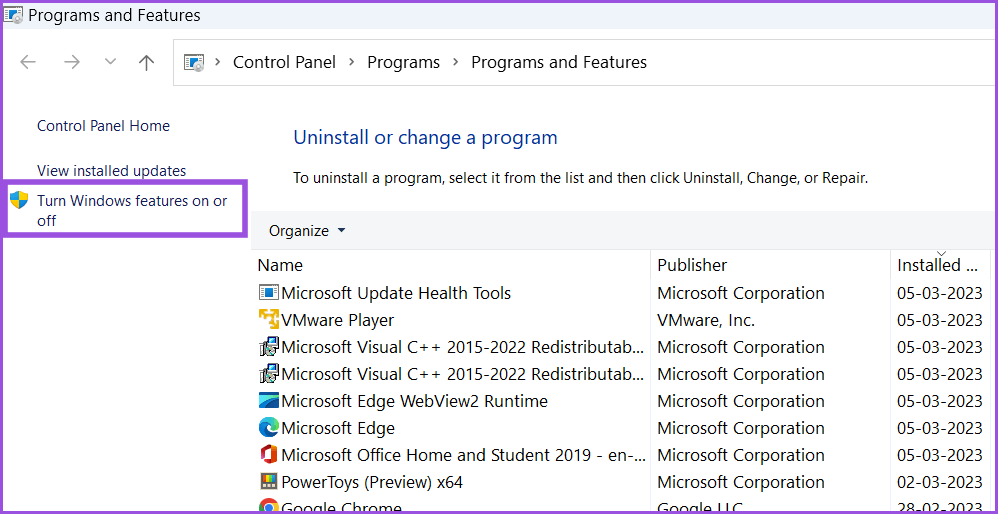Expand chevron after Control Panel breadcrumb
Image resolution: width=998 pixels, height=514 pixels.
pos(351,62)
